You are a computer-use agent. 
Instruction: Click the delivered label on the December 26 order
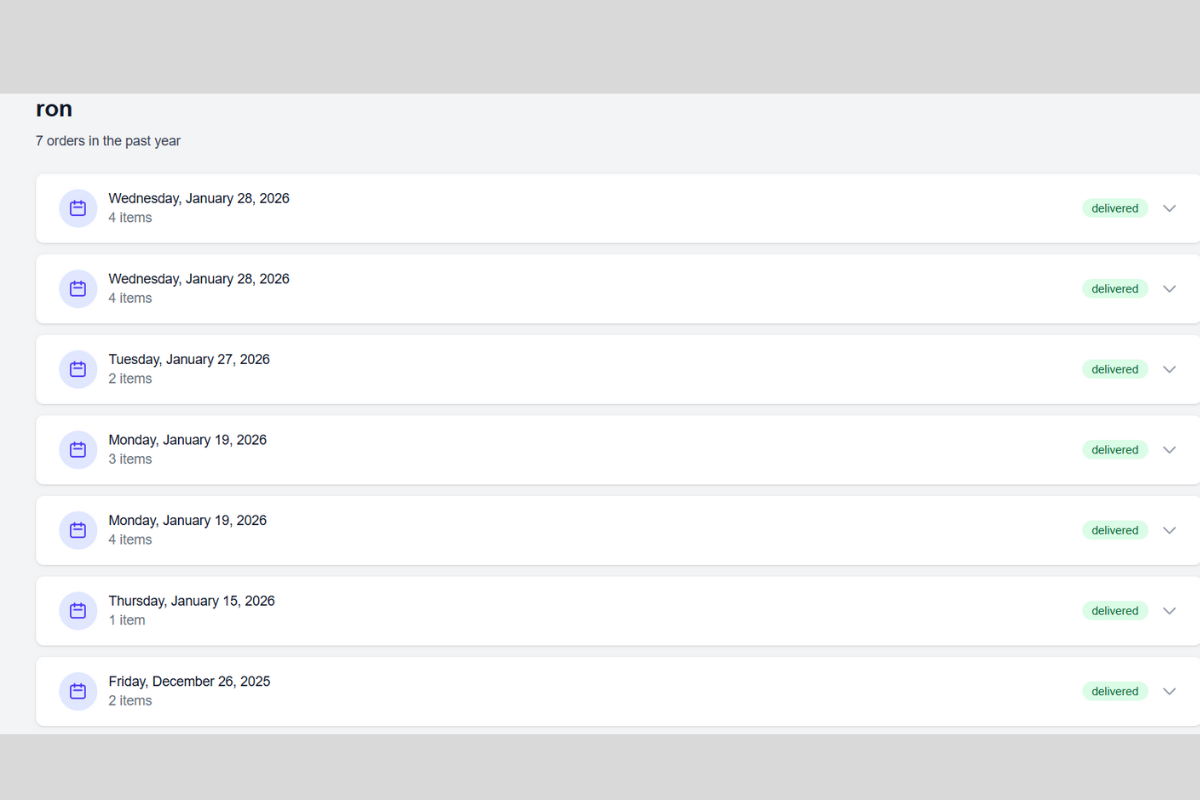click(x=1114, y=691)
